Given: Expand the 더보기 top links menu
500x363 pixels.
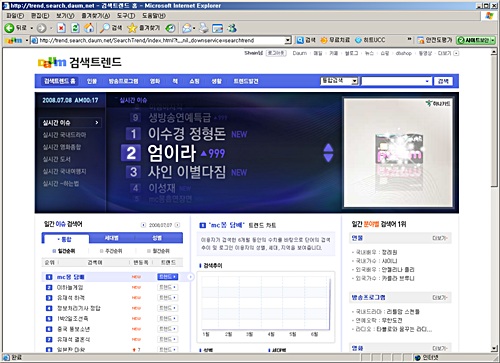Looking at the screenshot, I should click(448, 53).
